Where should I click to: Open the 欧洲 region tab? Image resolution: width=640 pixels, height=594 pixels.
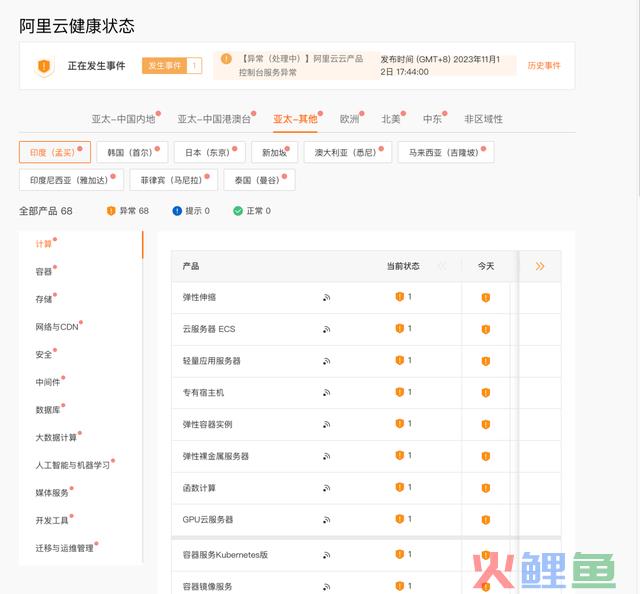(x=351, y=119)
